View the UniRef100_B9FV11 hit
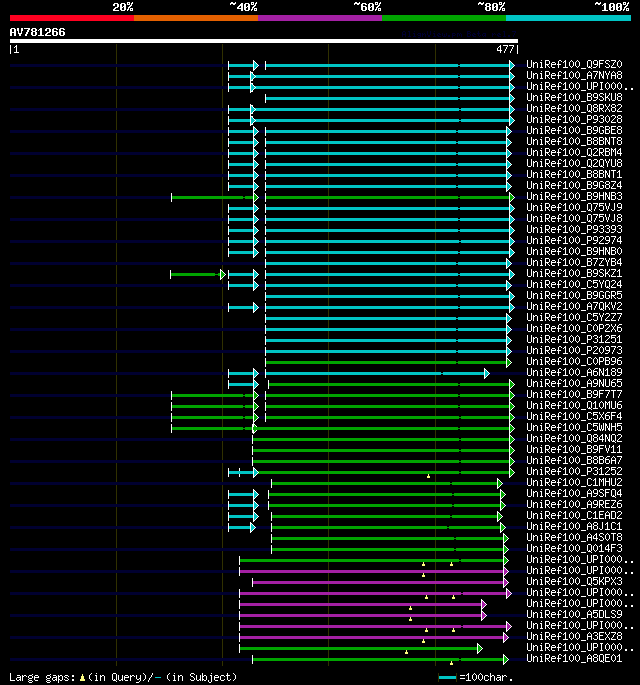The image size is (640, 685). point(574,449)
